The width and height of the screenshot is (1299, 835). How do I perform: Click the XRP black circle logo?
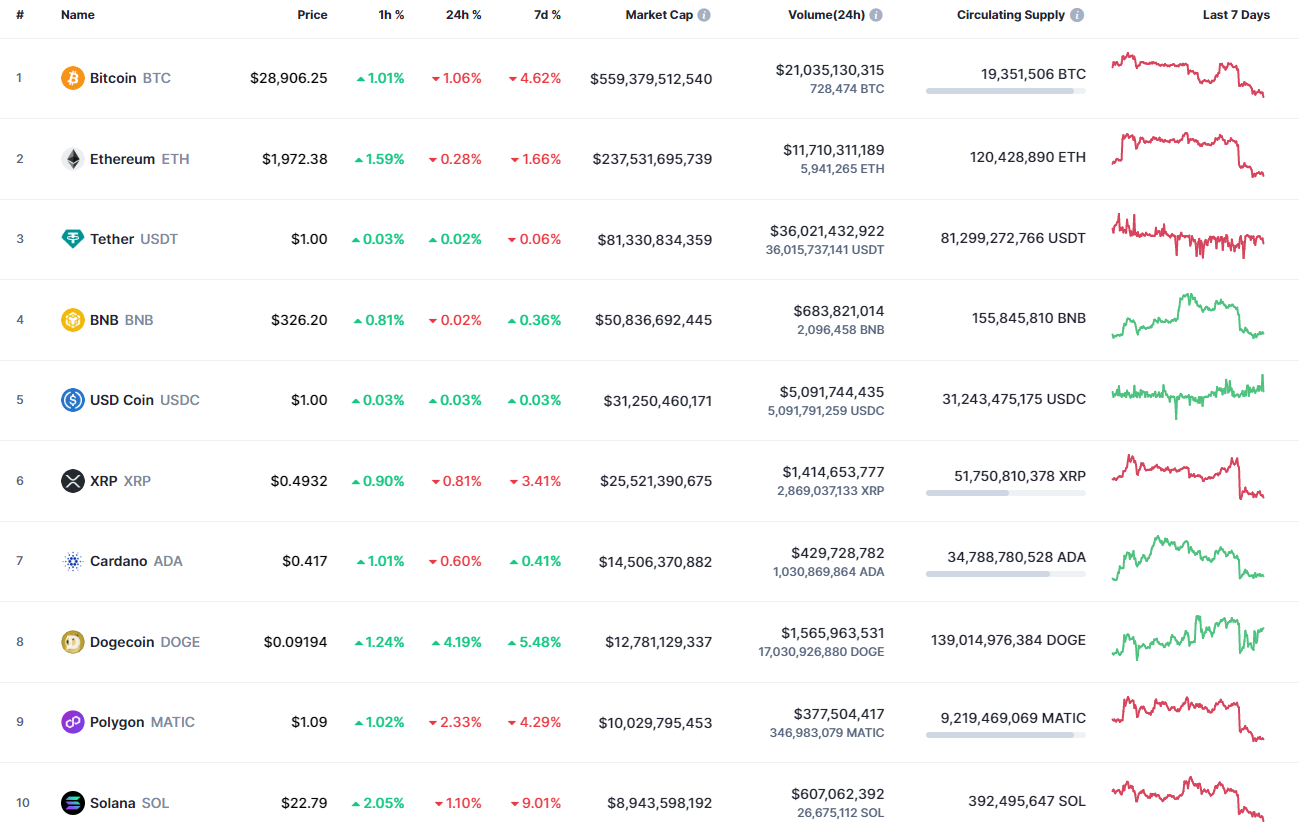pos(71,480)
